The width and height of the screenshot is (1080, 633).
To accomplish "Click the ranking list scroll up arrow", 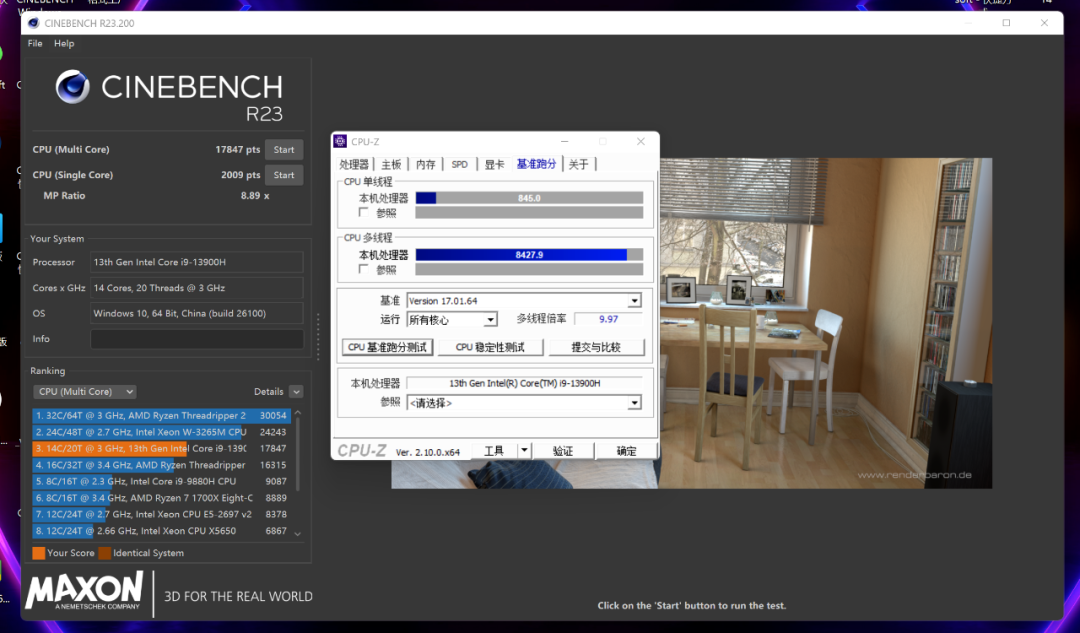I will [298, 413].
